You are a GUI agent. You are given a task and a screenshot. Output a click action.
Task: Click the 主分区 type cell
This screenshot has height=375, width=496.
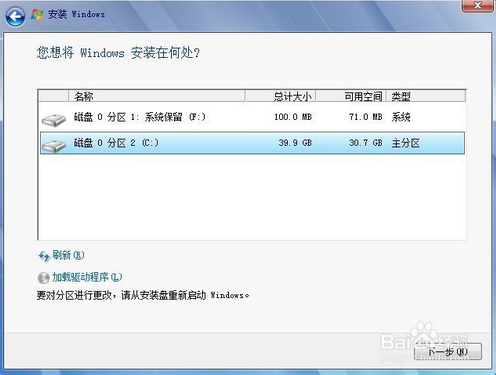(x=406, y=143)
